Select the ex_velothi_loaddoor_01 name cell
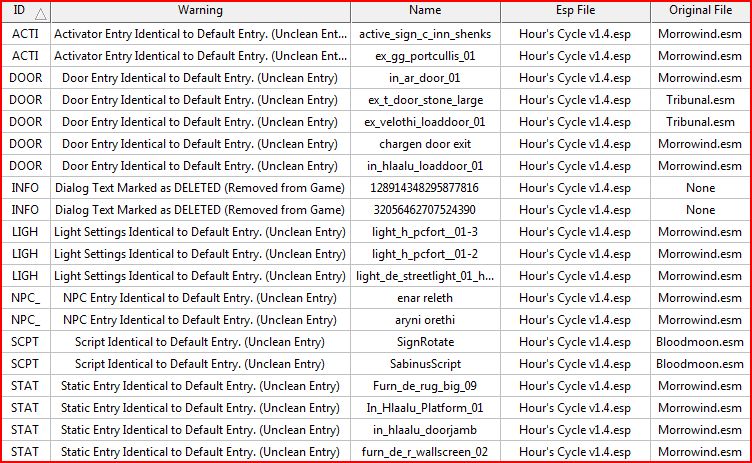752x463 pixels. click(x=425, y=122)
